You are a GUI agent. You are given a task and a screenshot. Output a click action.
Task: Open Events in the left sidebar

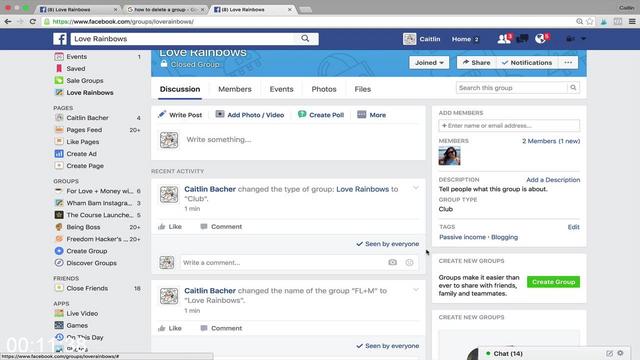77,57
